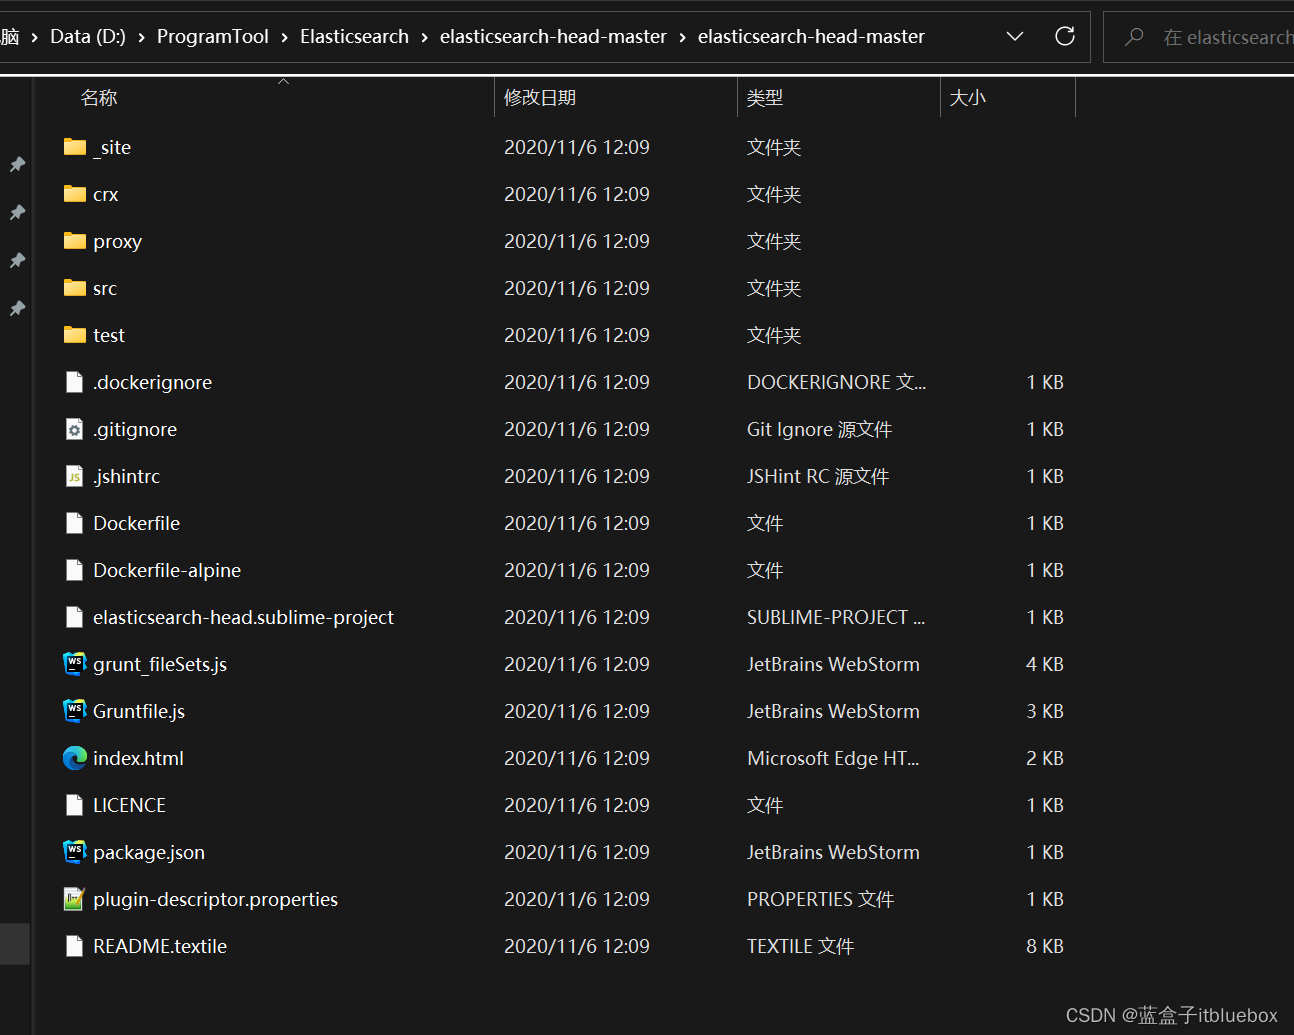Click the refresh button in address bar
Screen dimensions: 1294x1035
point(1065,37)
